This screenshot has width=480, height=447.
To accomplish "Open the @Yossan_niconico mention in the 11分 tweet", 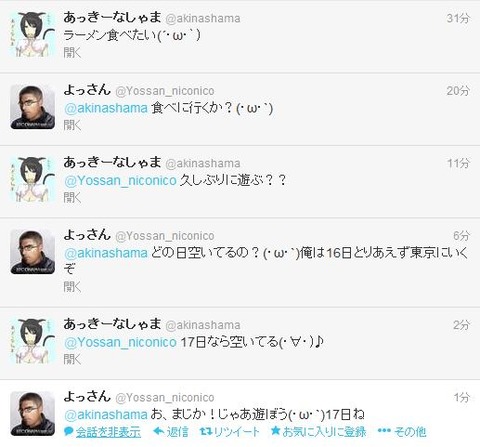I will pos(120,181).
